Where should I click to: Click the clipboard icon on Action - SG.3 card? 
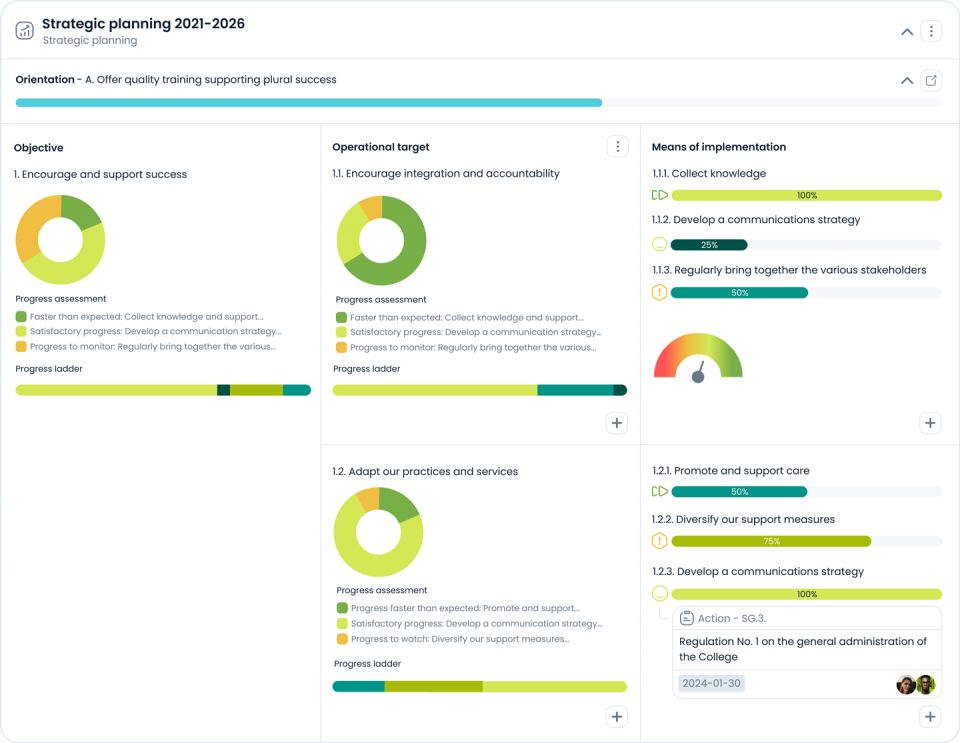pyautogui.click(x=686, y=618)
